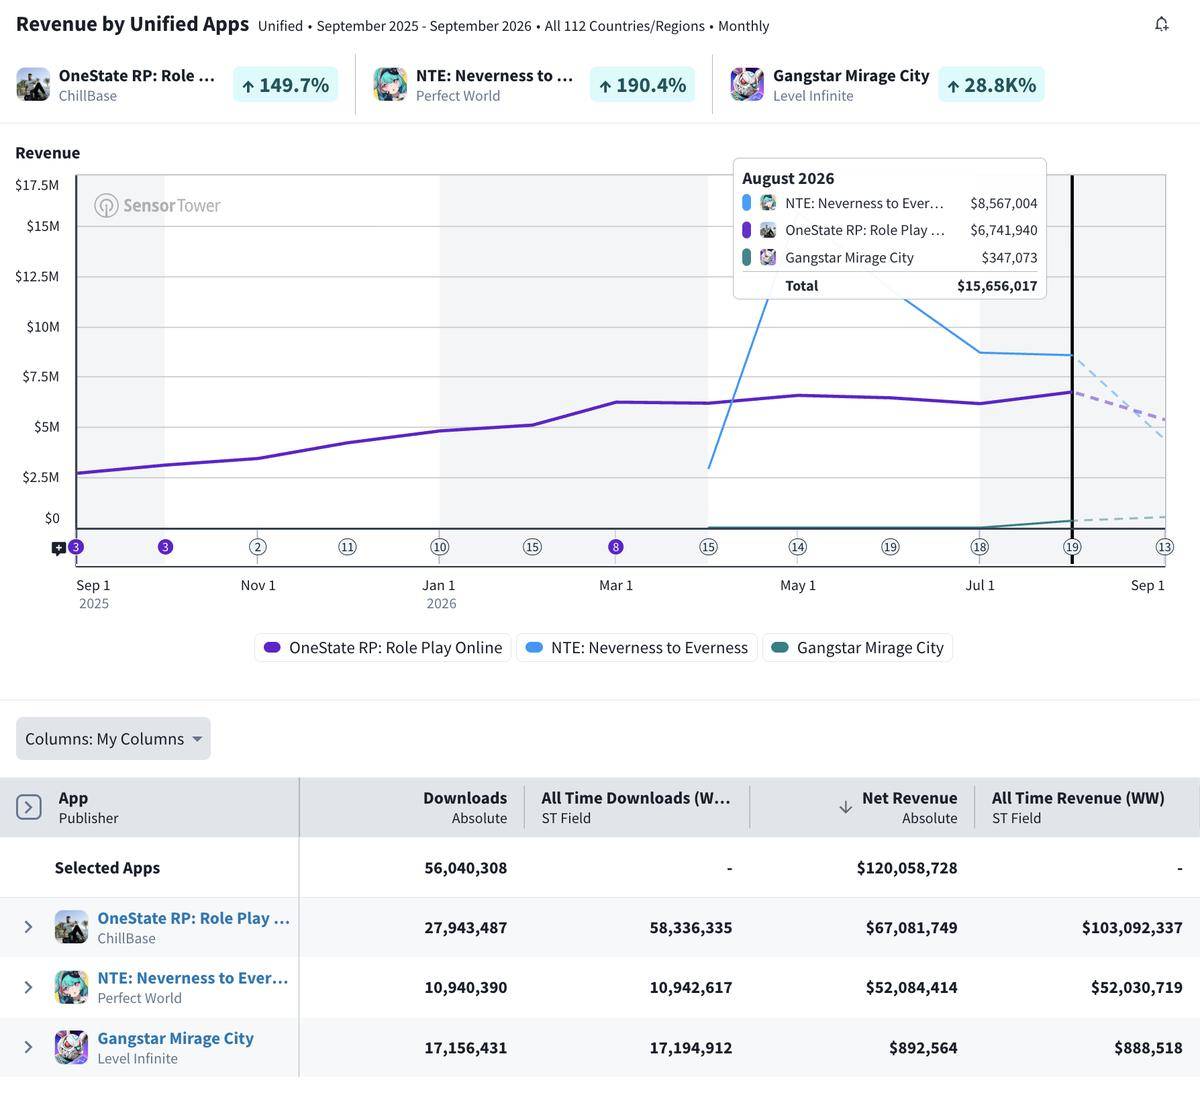Sort by All Time Downloads (WW) column header
This screenshot has width=1200, height=1093.
pos(636,807)
